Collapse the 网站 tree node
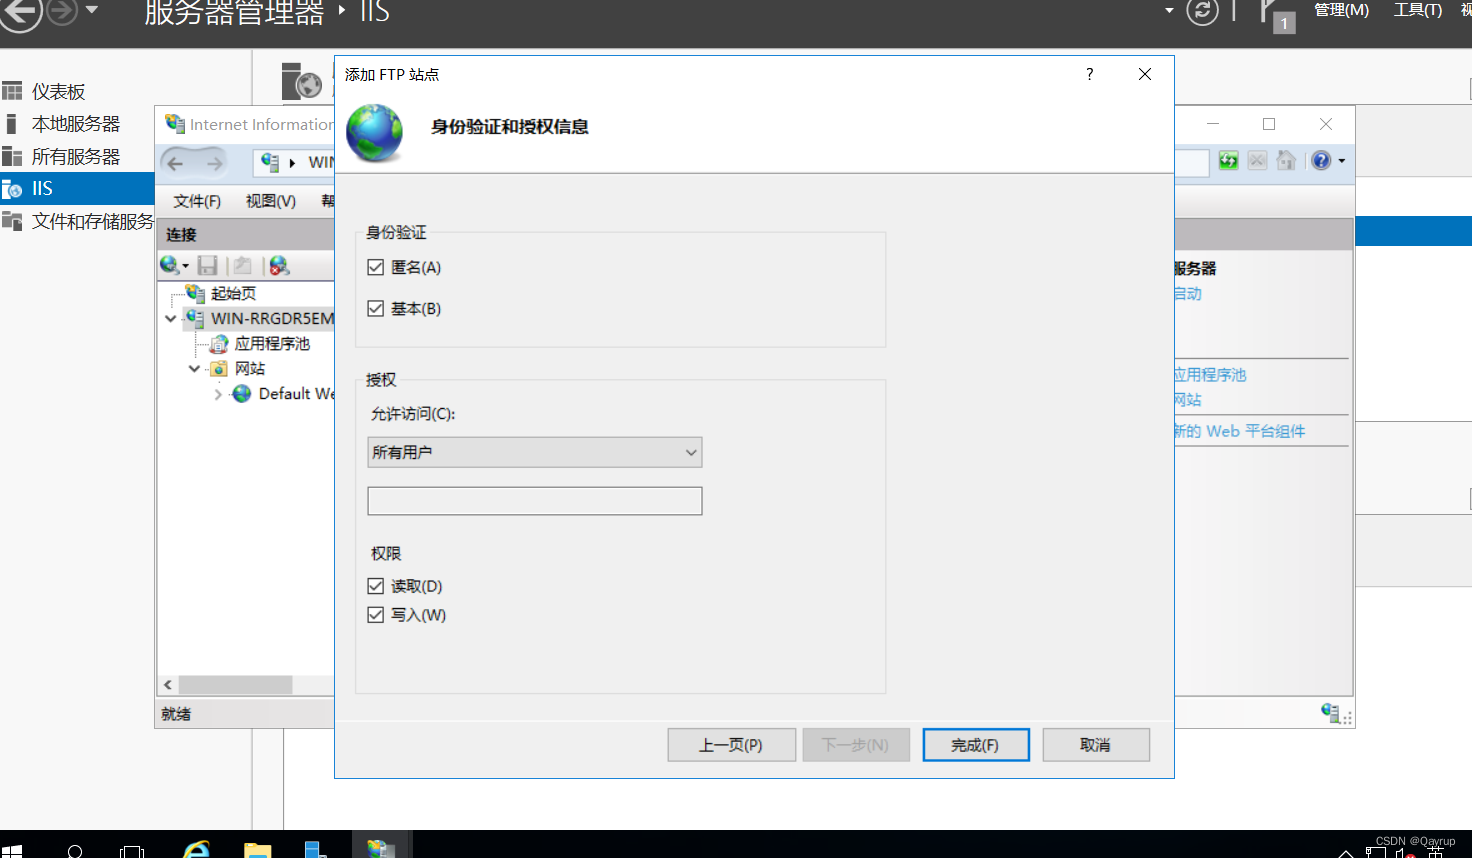The width and height of the screenshot is (1472, 858). [194, 368]
